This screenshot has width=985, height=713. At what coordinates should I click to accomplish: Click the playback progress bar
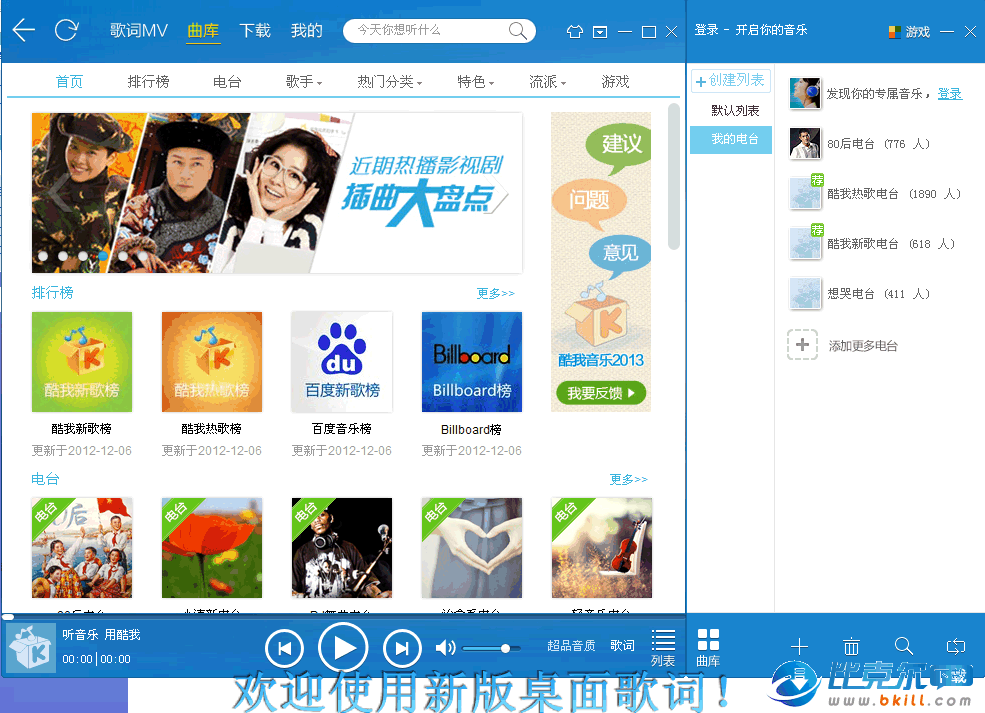tap(343, 617)
